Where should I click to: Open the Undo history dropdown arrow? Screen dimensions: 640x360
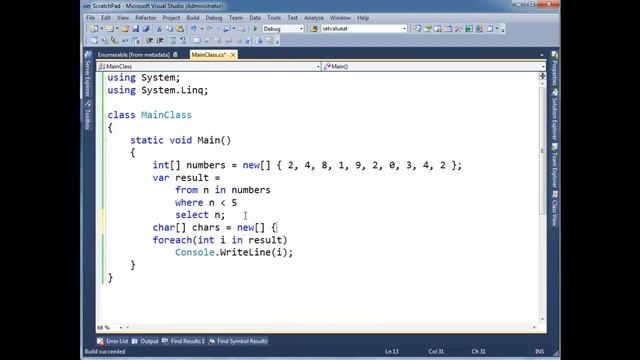[202, 29]
